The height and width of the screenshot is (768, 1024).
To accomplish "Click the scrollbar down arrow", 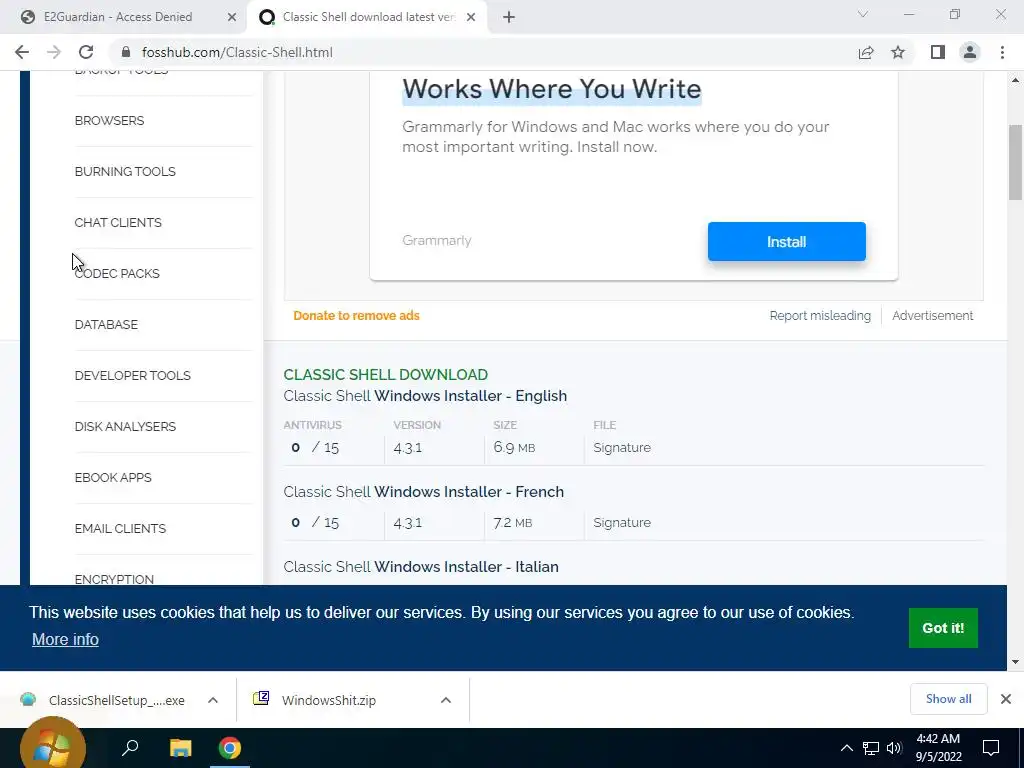I will pos(1015,662).
